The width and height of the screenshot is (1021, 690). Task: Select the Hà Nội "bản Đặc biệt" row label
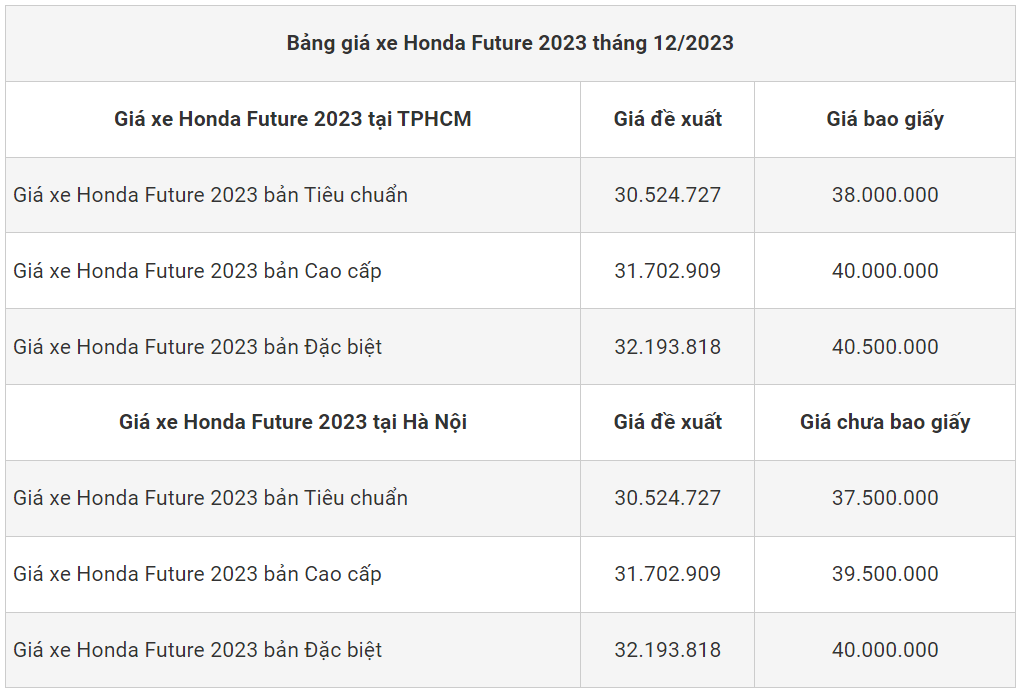198,650
